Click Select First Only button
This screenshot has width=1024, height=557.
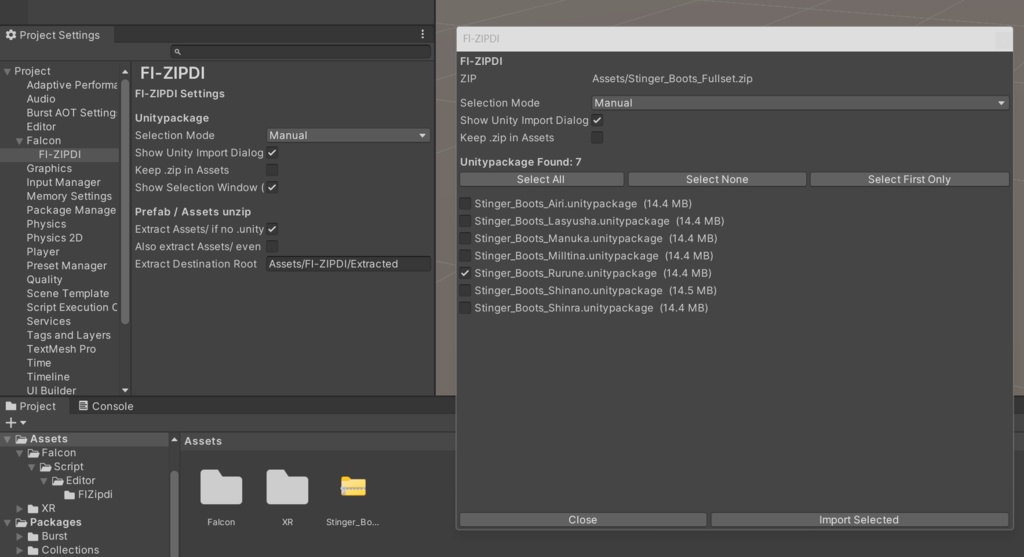pyautogui.click(x=909, y=179)
